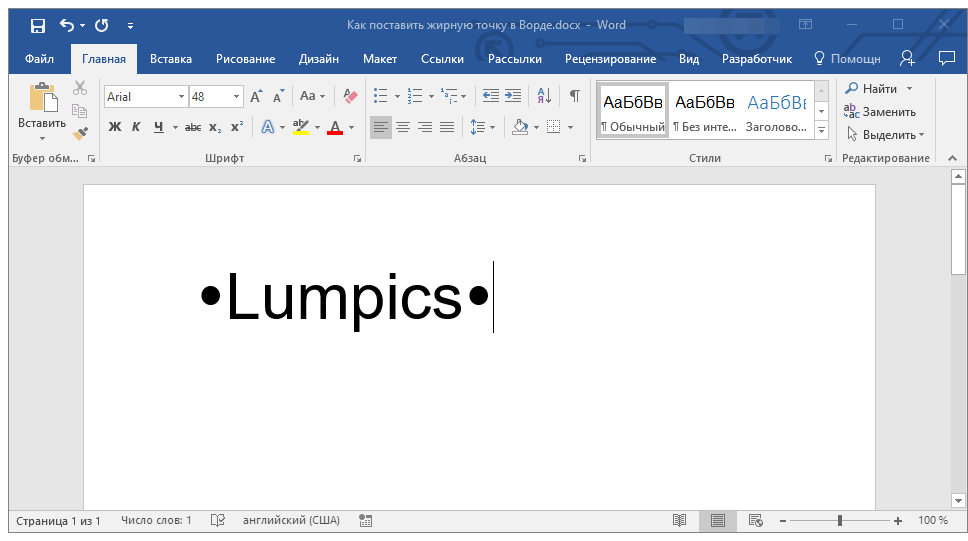The width and height of the screenshot is (968, 541).
Task: Click the vertical scrollbar down arrow
Action: pos(958,501)
